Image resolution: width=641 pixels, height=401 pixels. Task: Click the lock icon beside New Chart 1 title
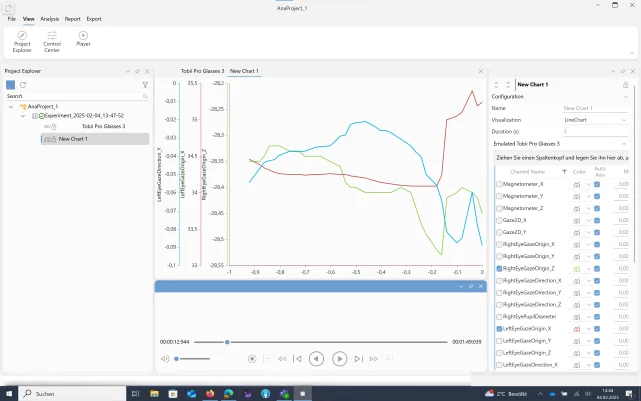[x=625, y=85]
